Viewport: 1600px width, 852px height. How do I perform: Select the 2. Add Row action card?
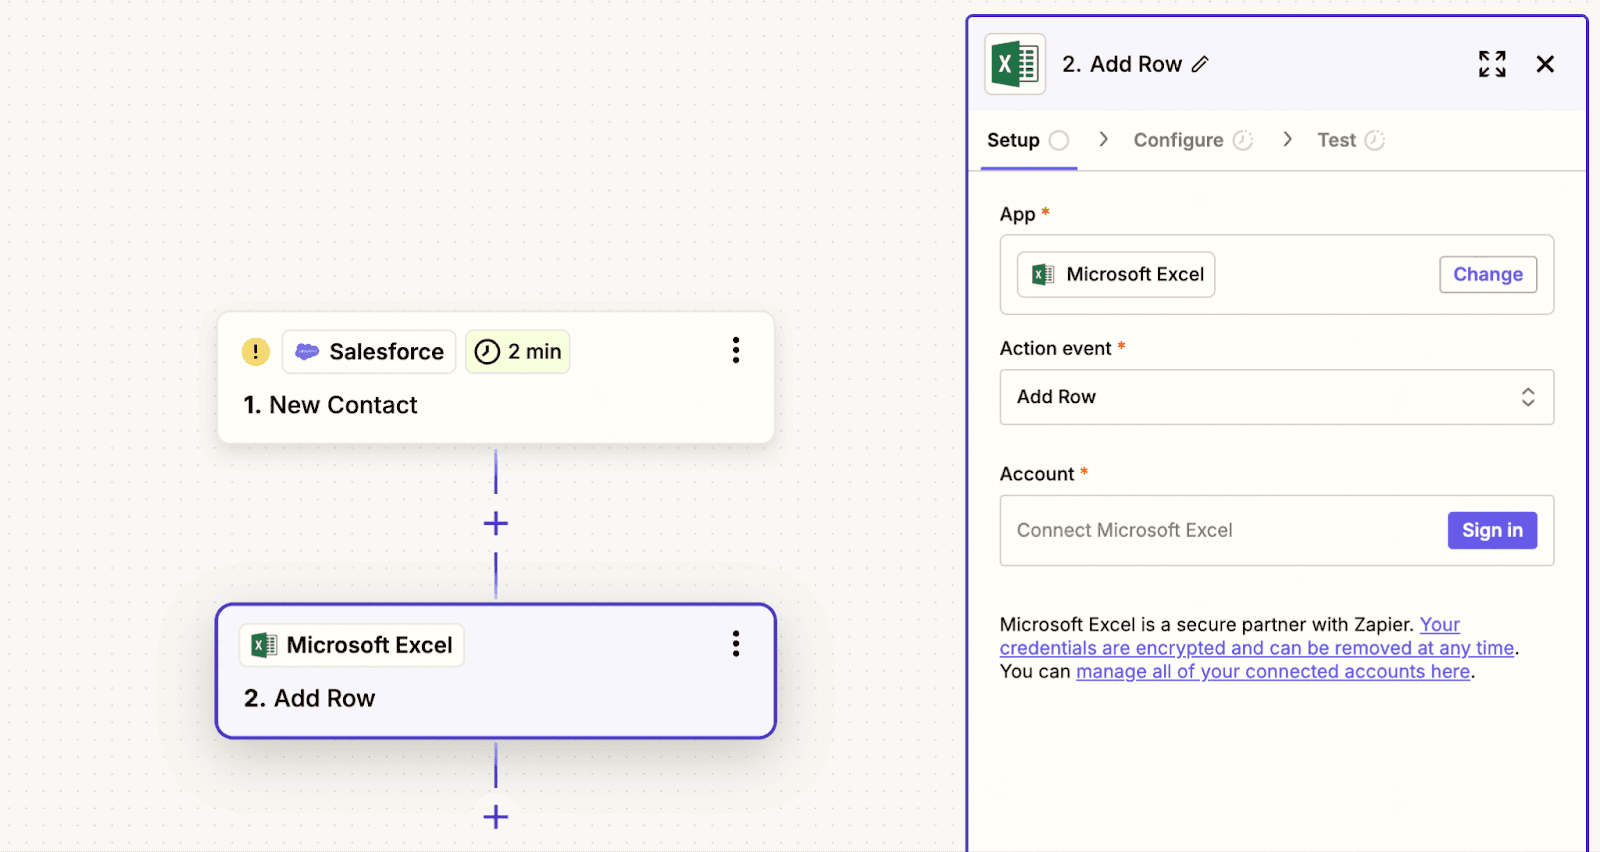[x=496, y=671]
